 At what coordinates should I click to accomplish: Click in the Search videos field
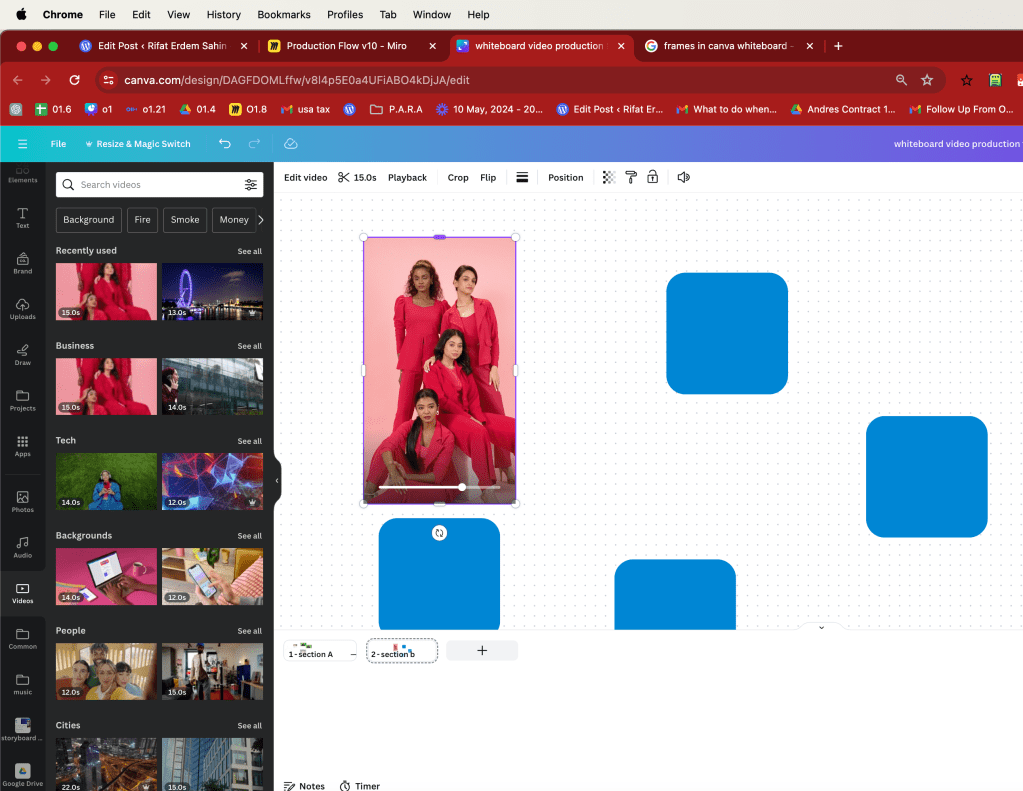pos(159,185)
